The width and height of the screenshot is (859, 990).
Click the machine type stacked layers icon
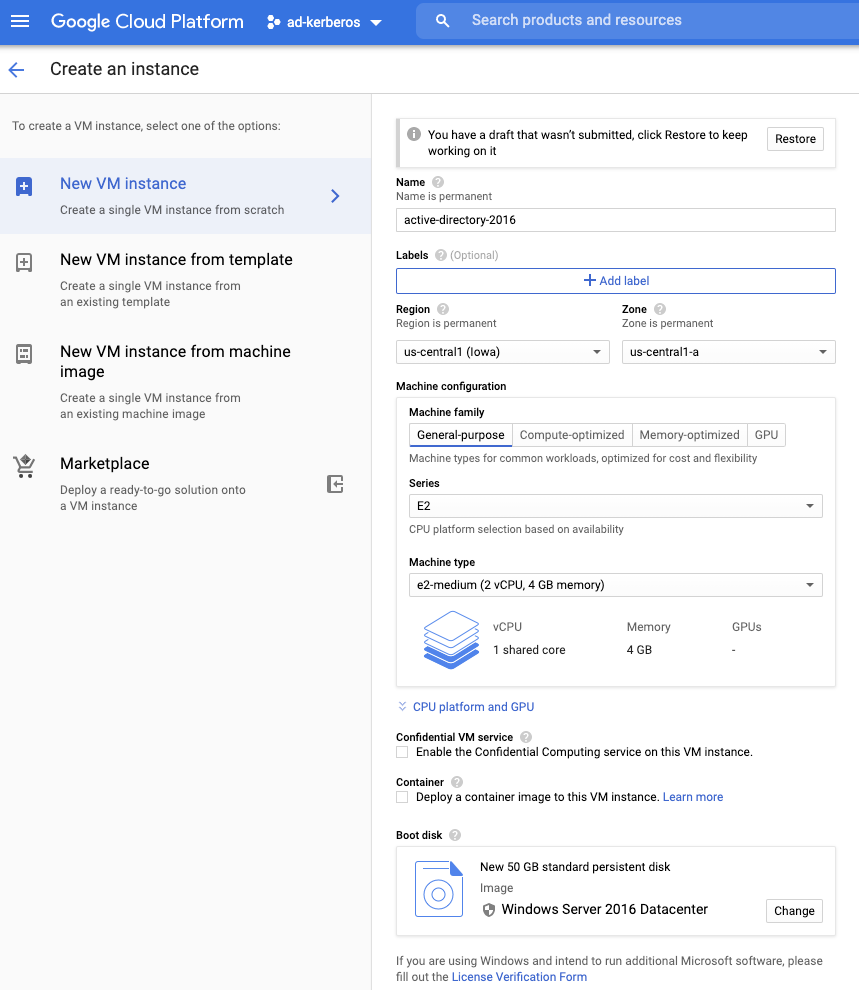pyautogui.click(x=451, y=640)
